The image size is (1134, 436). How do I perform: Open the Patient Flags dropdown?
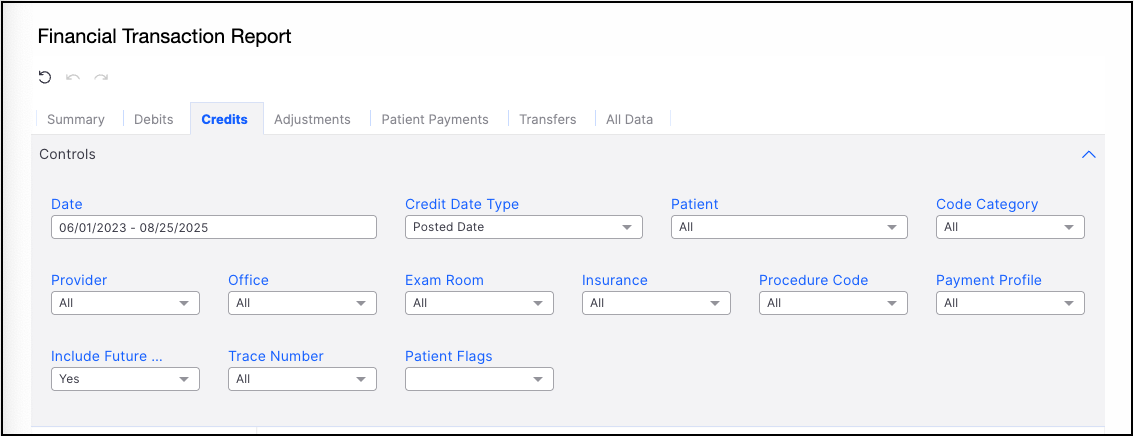(x=479, y=379)
